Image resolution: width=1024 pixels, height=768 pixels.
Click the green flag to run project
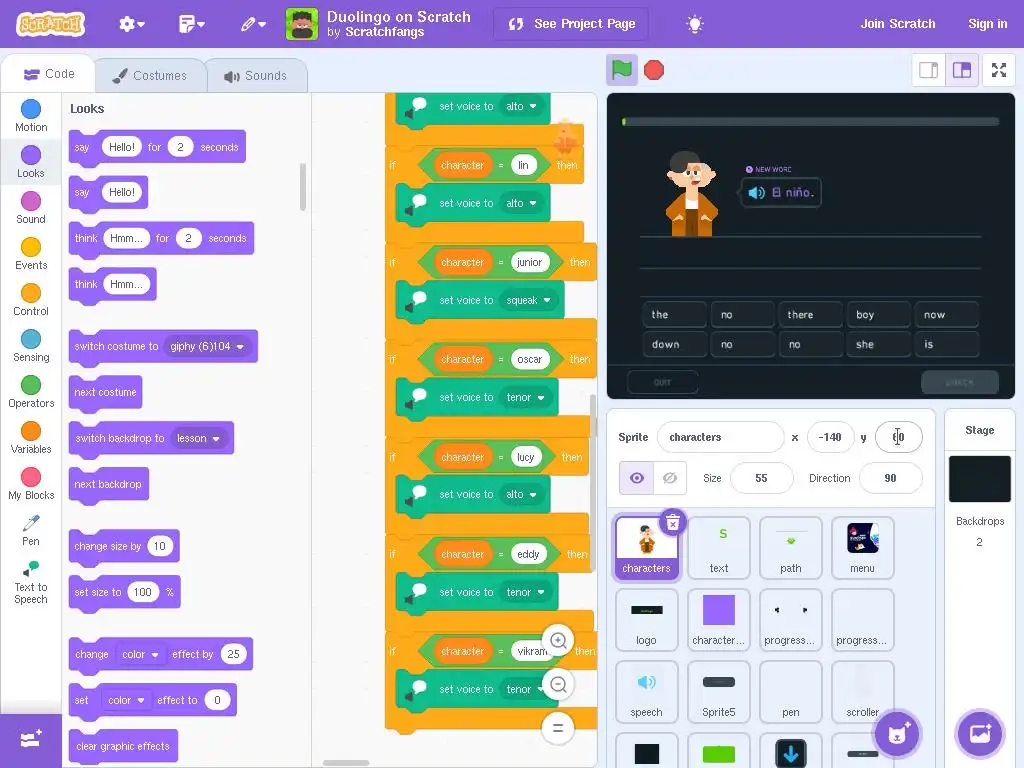pyautogui.click(x=622, y=70)
